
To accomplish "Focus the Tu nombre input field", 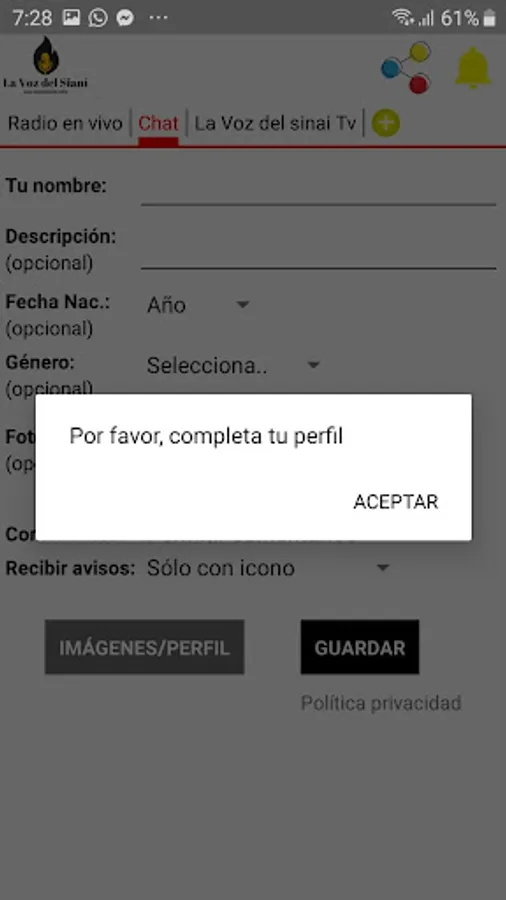I will tap(318, 188).
